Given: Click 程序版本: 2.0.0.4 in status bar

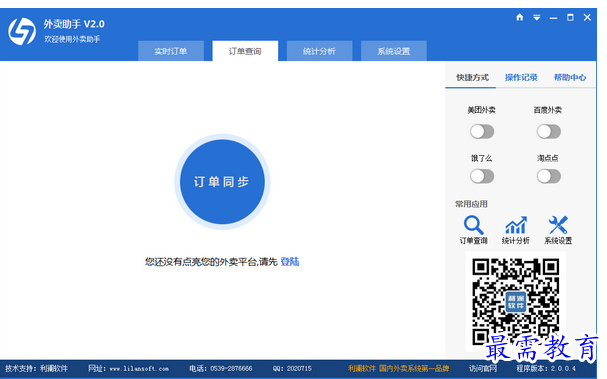Looking at the screenshot, I should coord(546,369).
